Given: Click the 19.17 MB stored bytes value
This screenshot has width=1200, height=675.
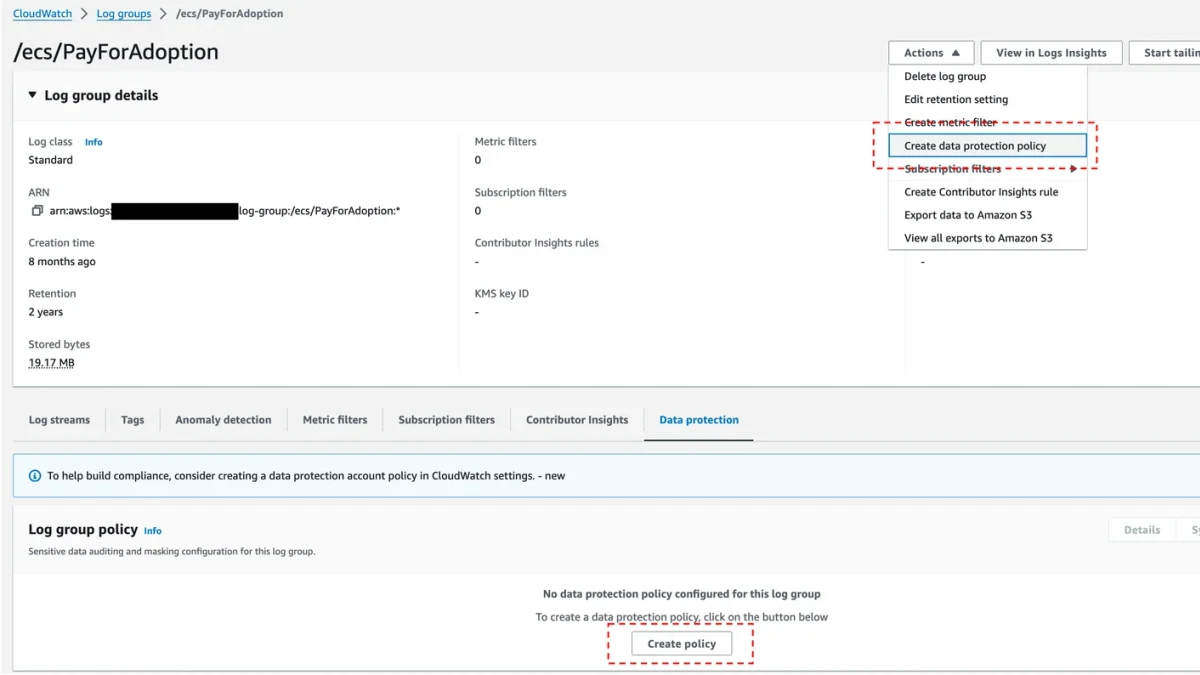Looking at the screenshot, I should (x=51, y=363).
